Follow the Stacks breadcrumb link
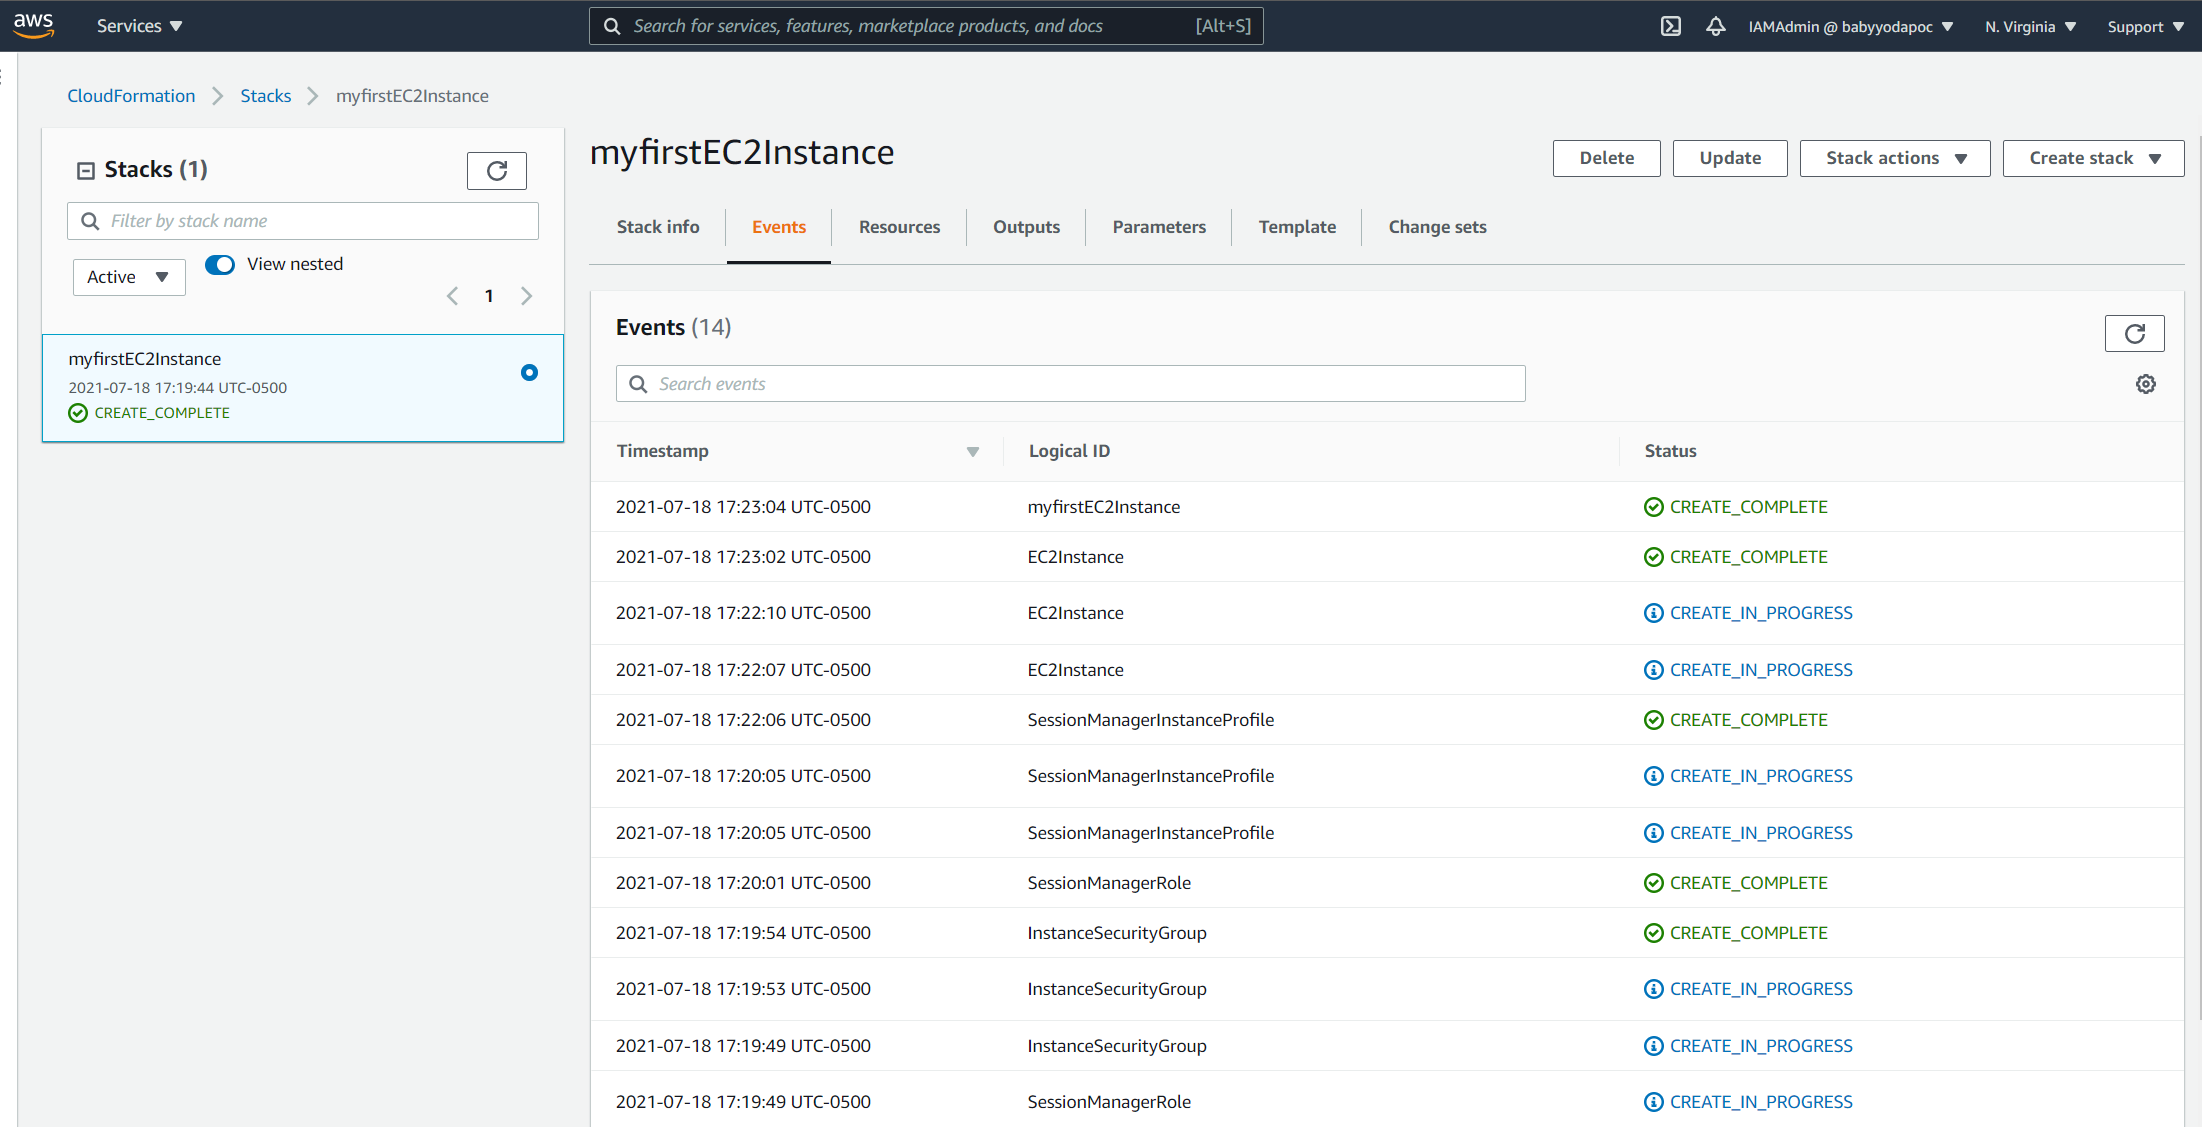Screen dimensions: 2202x1127 266,96
